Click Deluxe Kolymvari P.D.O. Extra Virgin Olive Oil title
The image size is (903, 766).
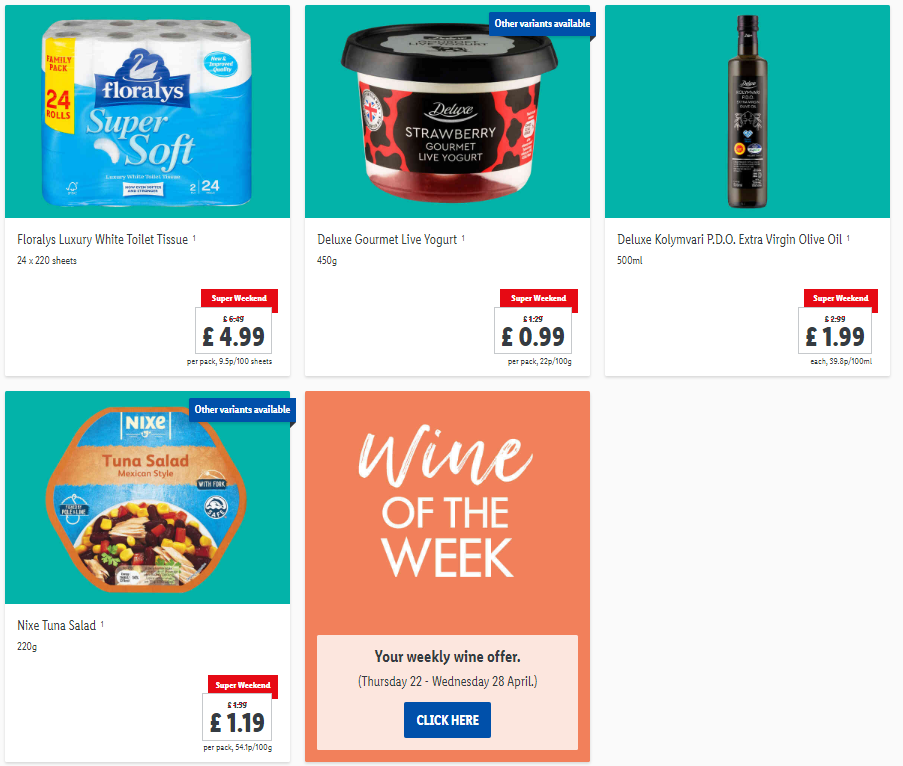730,240
